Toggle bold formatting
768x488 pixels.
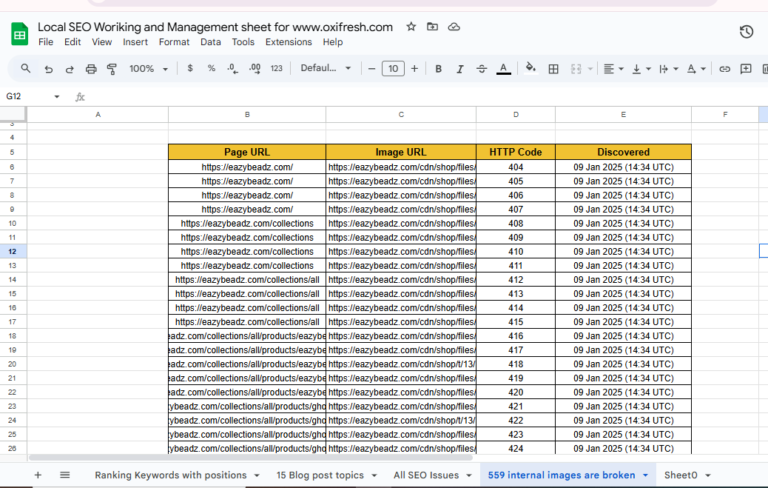(x=438, y=69)
